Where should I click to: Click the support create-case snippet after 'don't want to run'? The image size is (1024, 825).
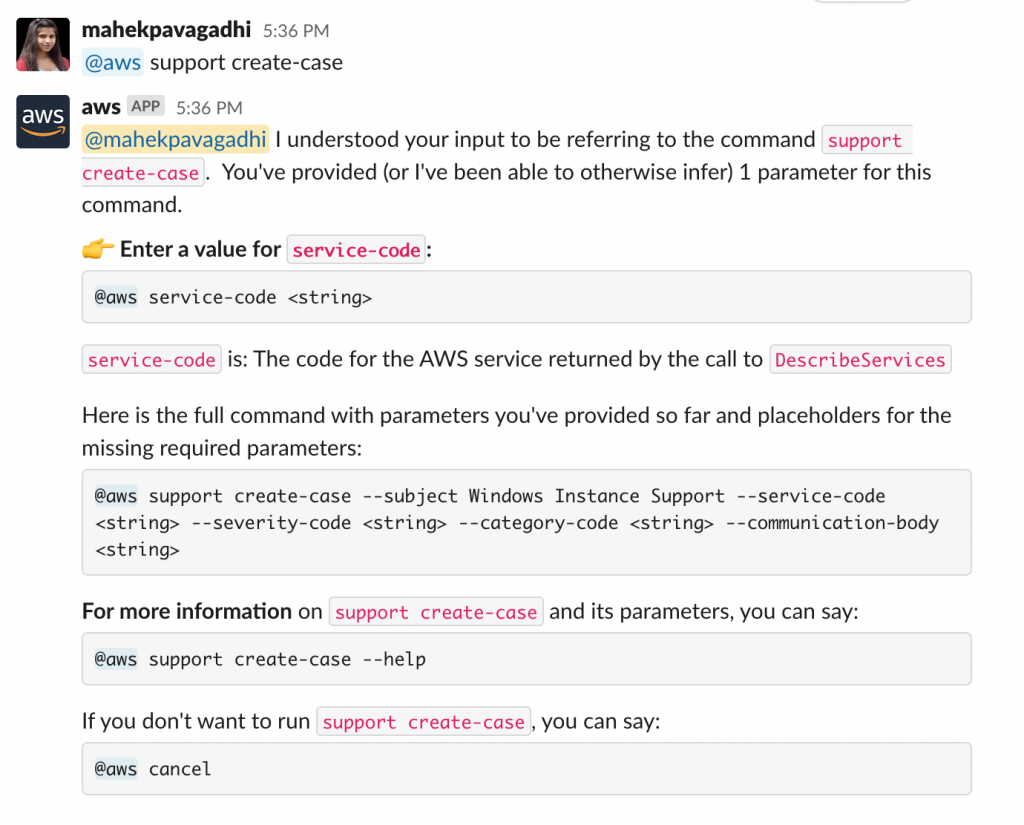(x=423, y=721)
